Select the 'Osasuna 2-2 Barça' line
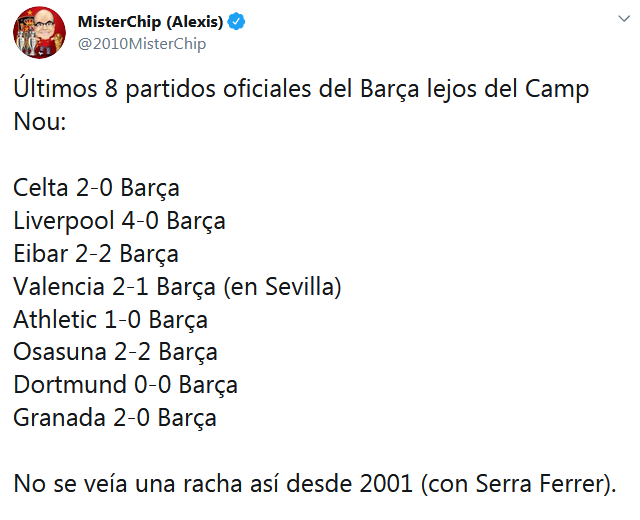This screenshot has height=520, width=640. (x=115, y=352)
